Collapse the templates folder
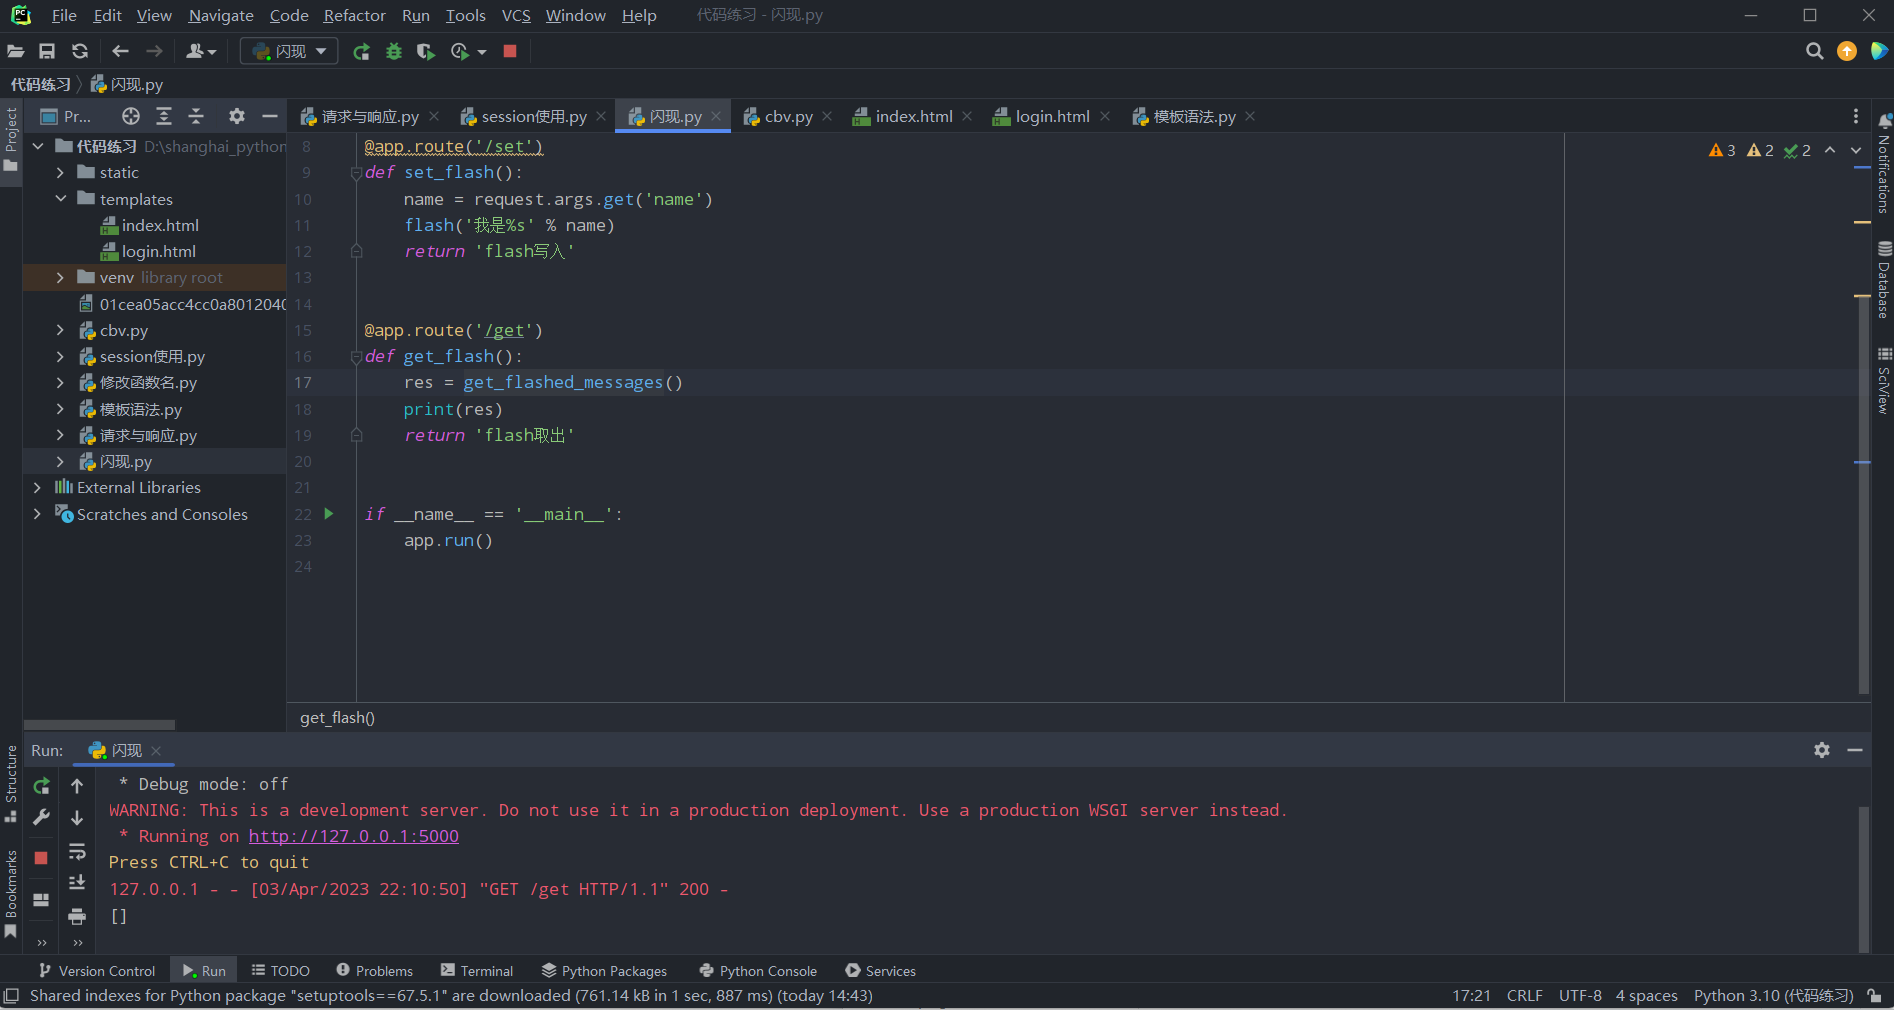Screen dimensions: 1894x1010 60,199
